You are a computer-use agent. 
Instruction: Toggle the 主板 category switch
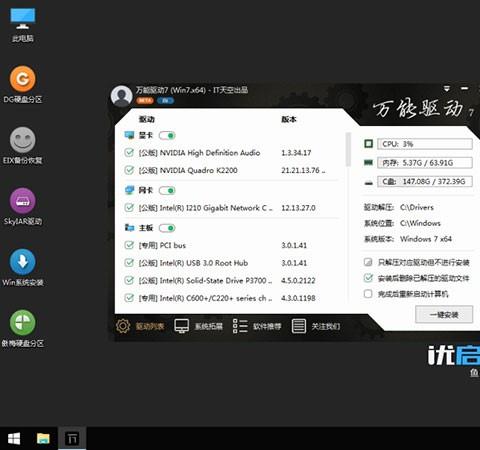tap(167, 228)
